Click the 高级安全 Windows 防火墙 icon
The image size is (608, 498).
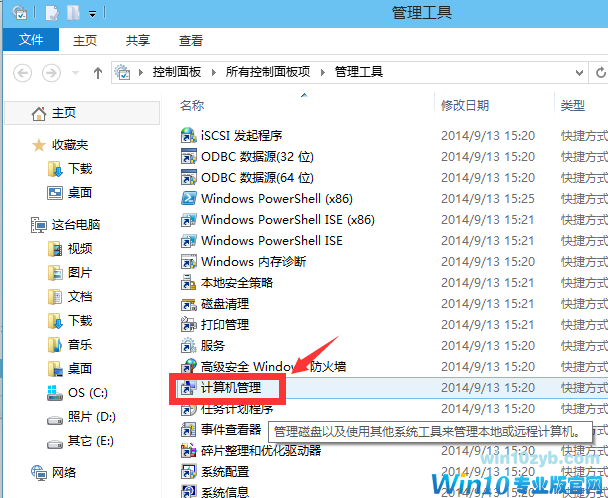tap(188, 366)
